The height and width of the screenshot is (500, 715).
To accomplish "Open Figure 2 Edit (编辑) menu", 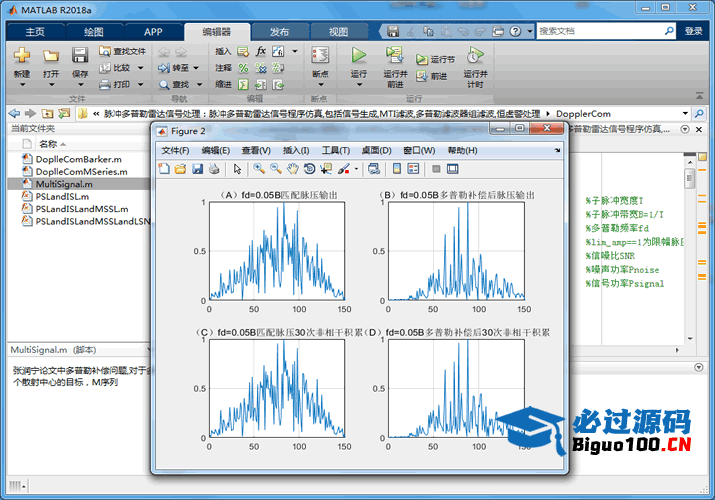I will 216,150.
